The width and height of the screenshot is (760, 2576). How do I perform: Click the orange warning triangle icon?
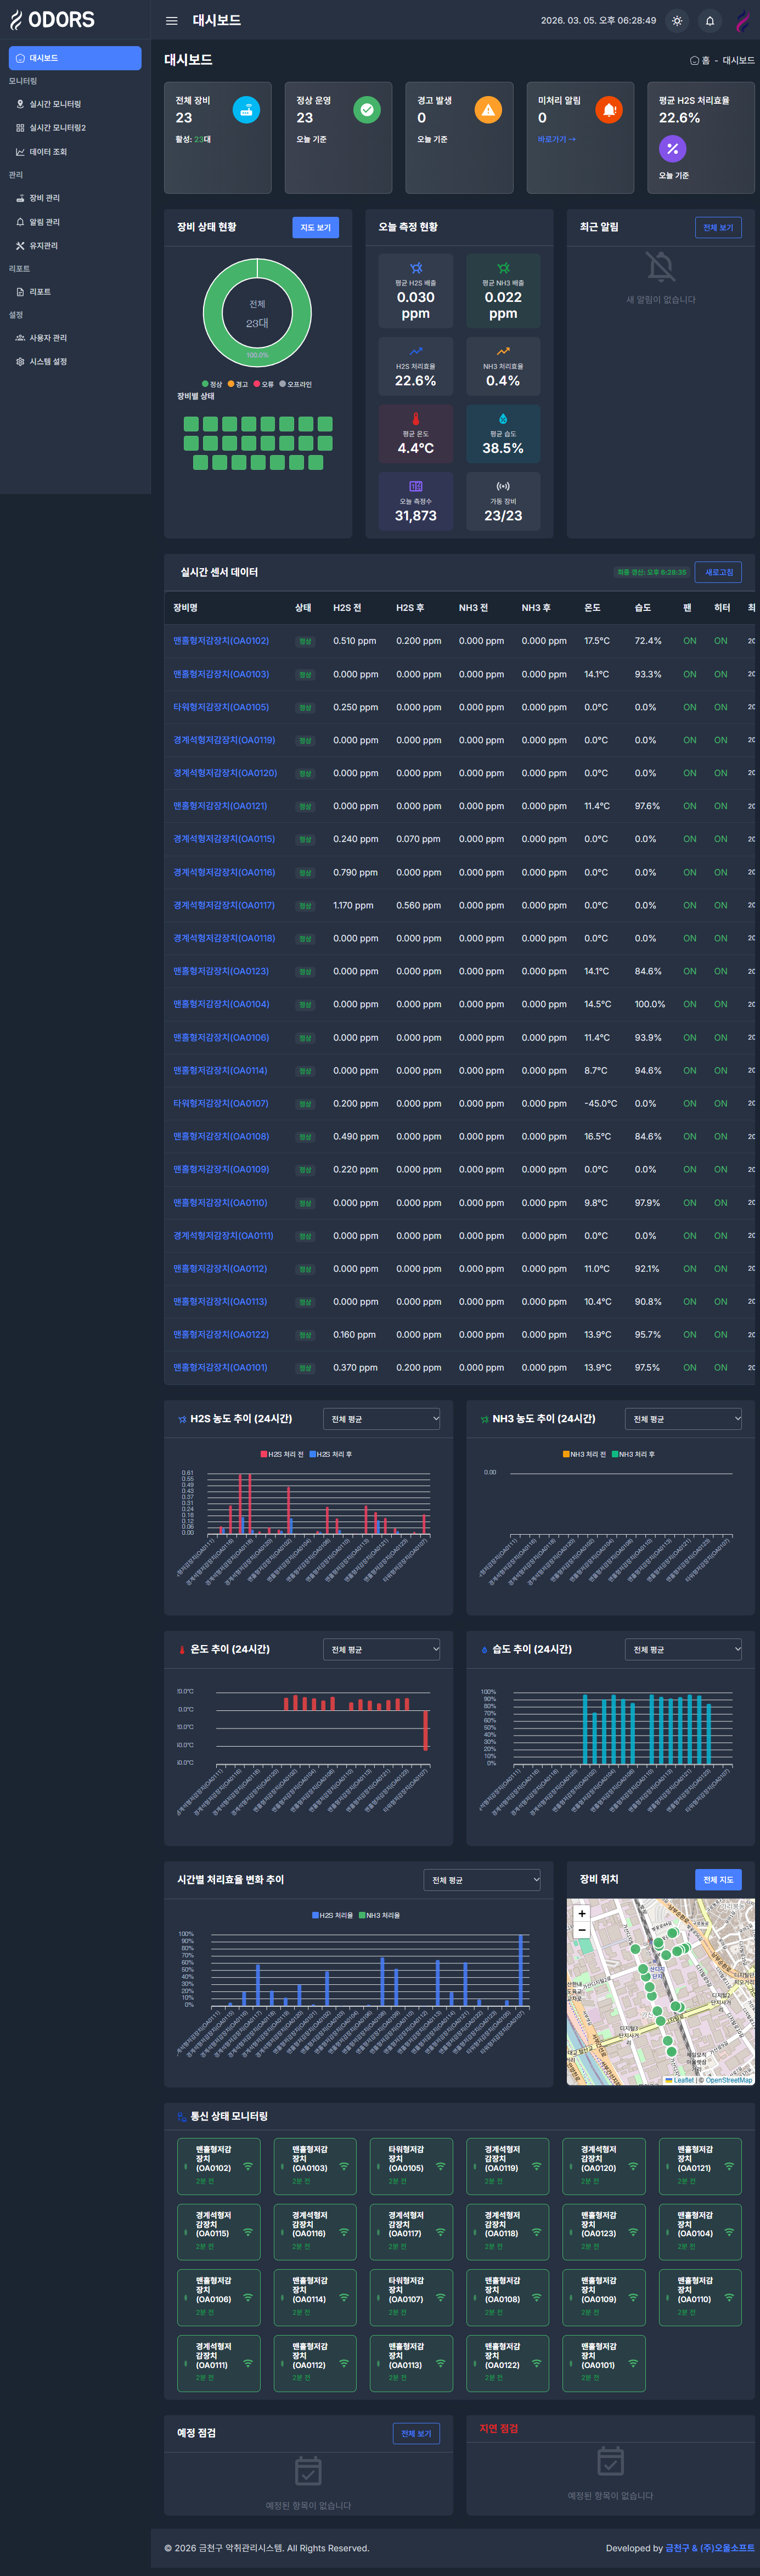point(488,110)
